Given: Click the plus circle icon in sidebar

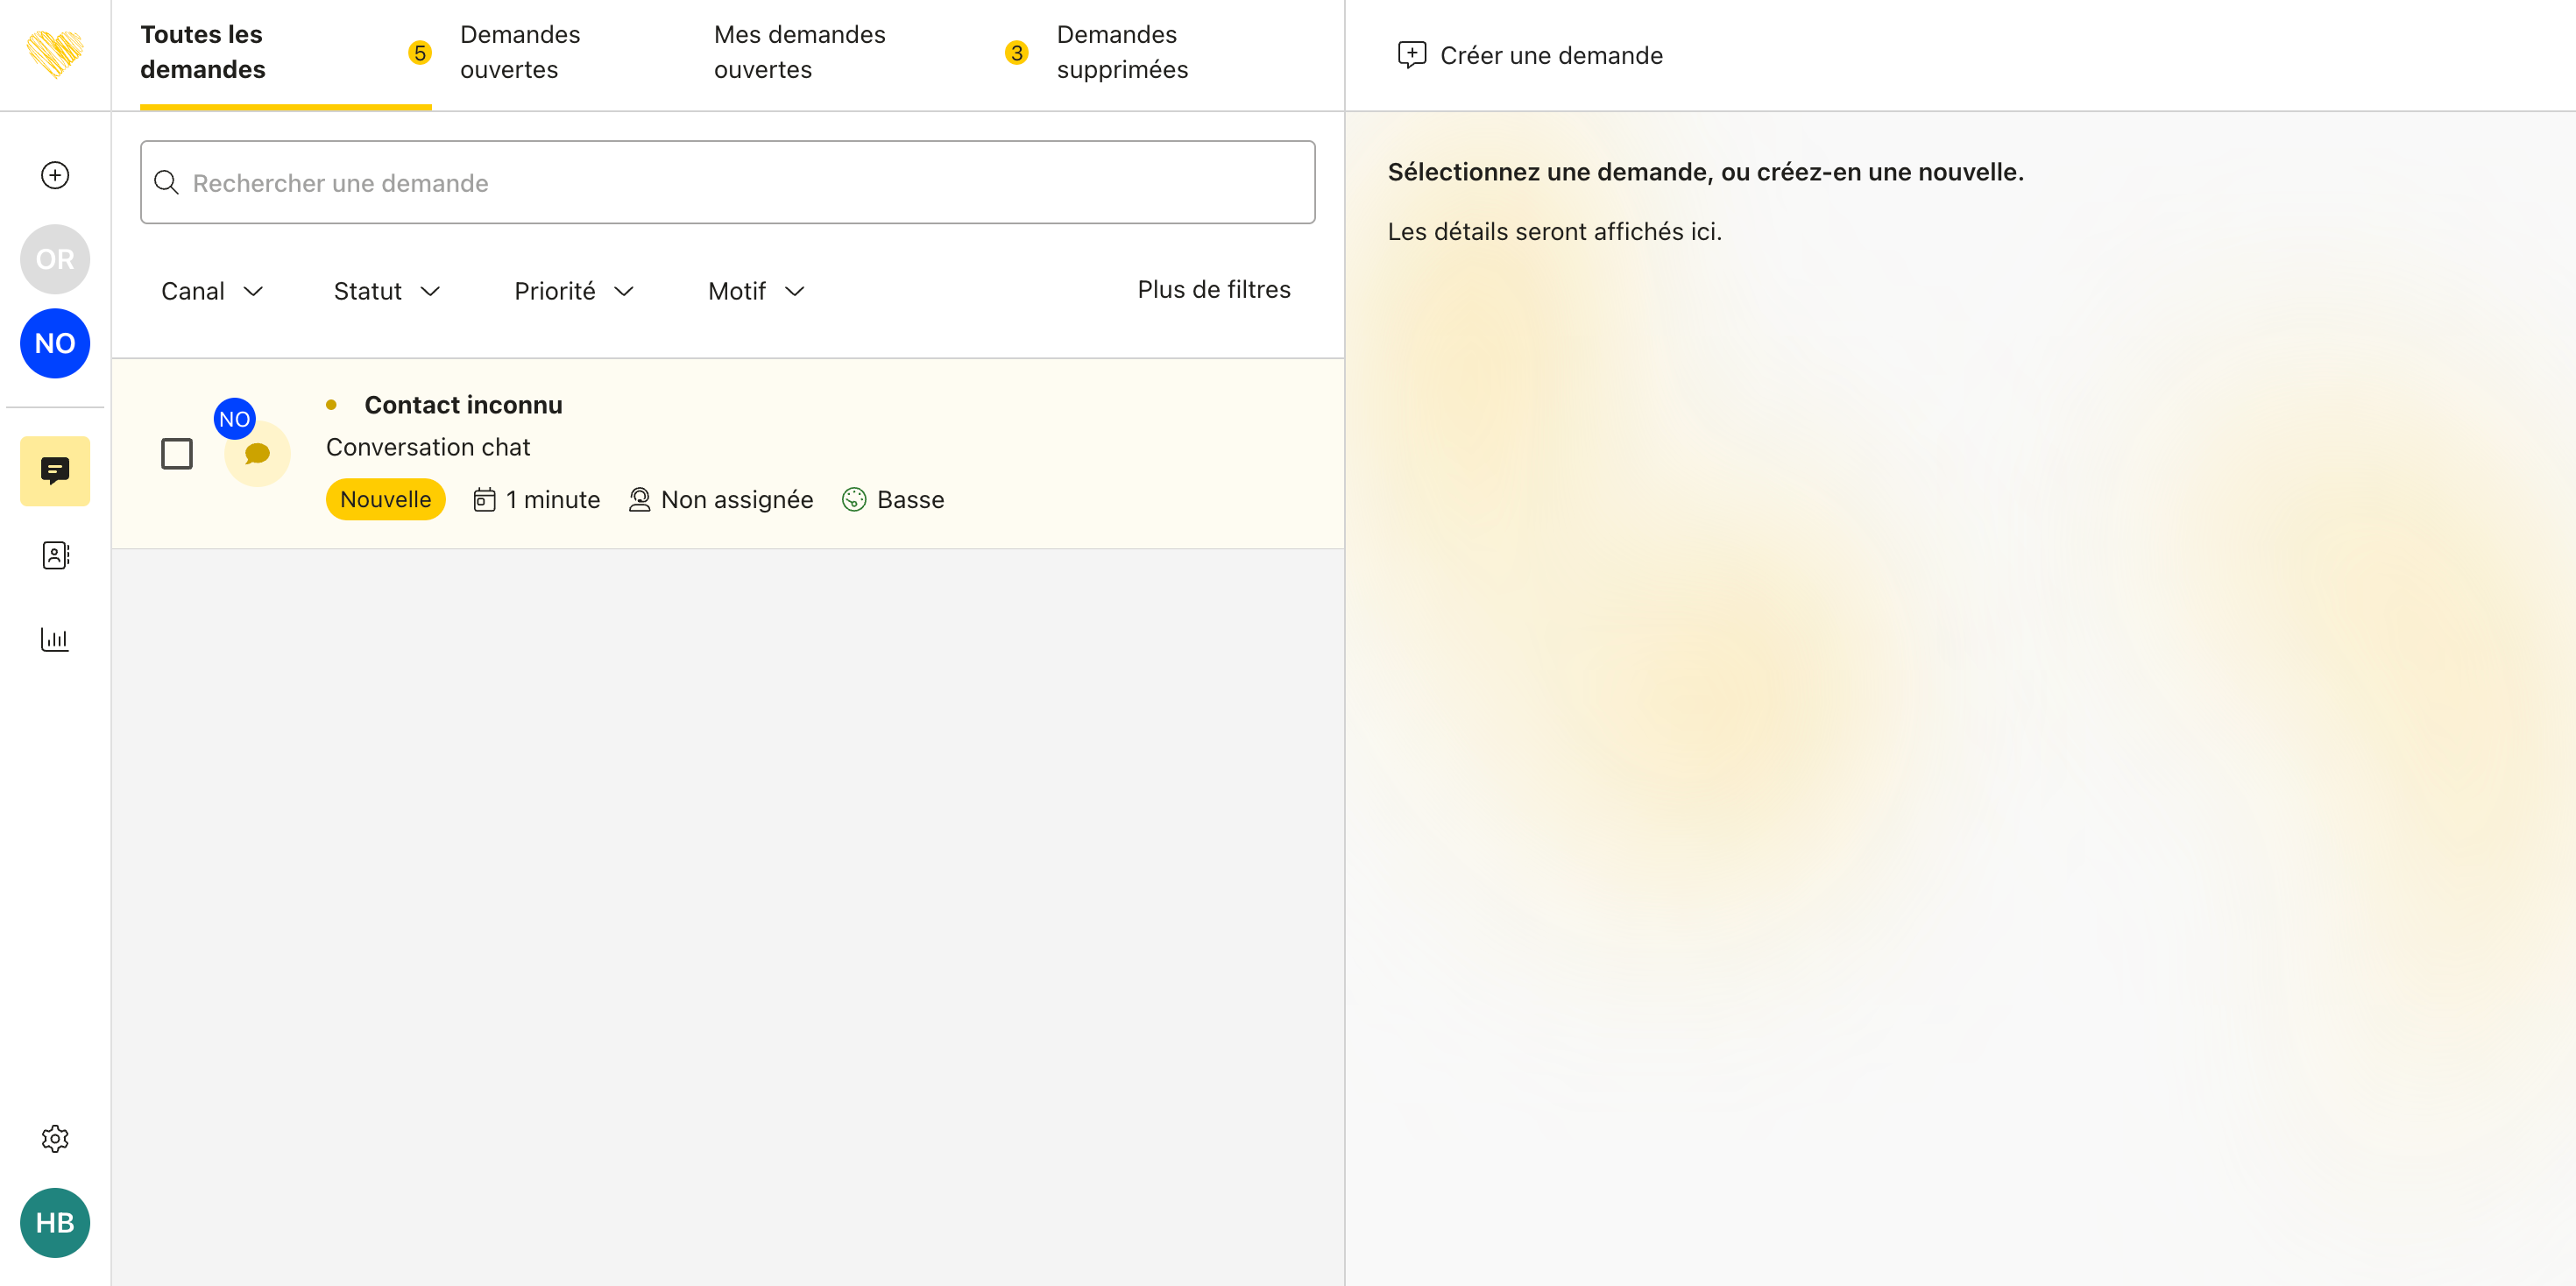Looking at the screenshot, I should point(55,175).
